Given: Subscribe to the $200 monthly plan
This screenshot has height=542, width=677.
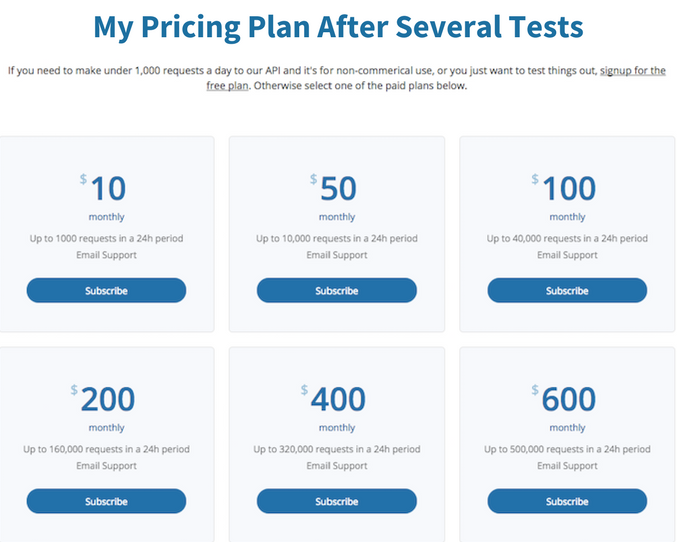Looking at the screenshot, I should click(x=106, y=501).
